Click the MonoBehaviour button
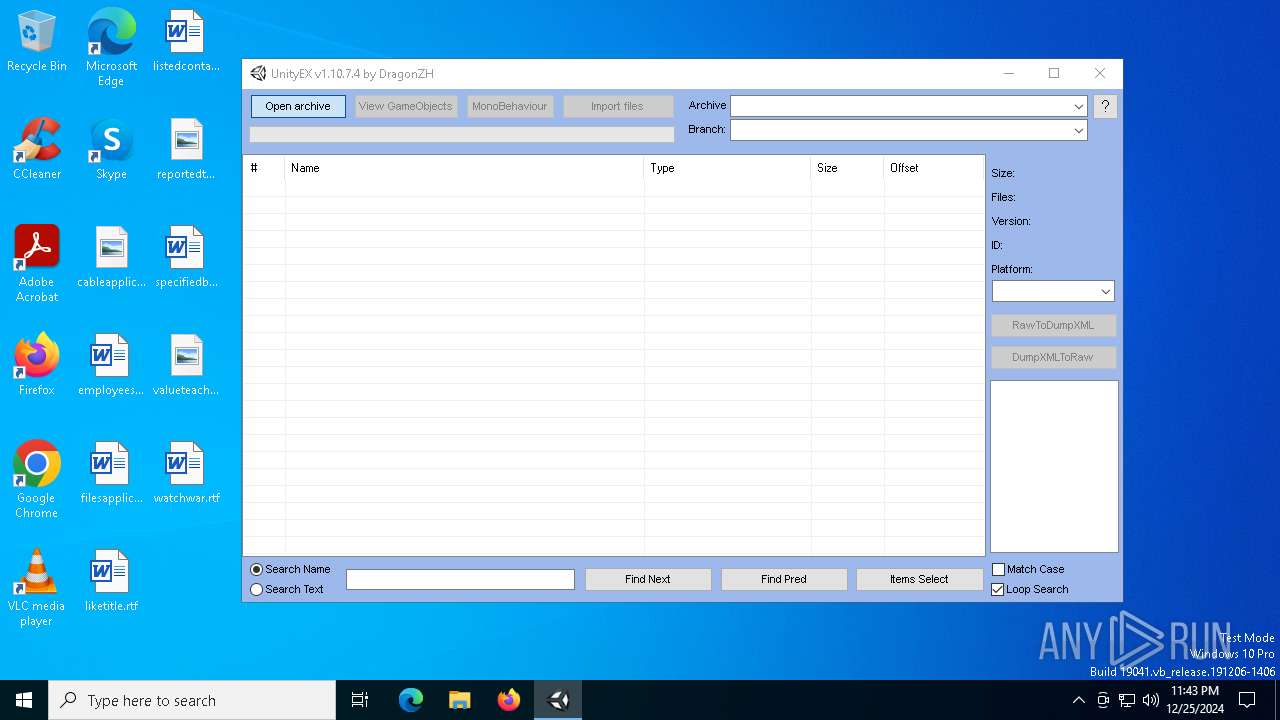Image resolution: width=1280 pixels, height=720 pixels. click(x=510, y=106)
